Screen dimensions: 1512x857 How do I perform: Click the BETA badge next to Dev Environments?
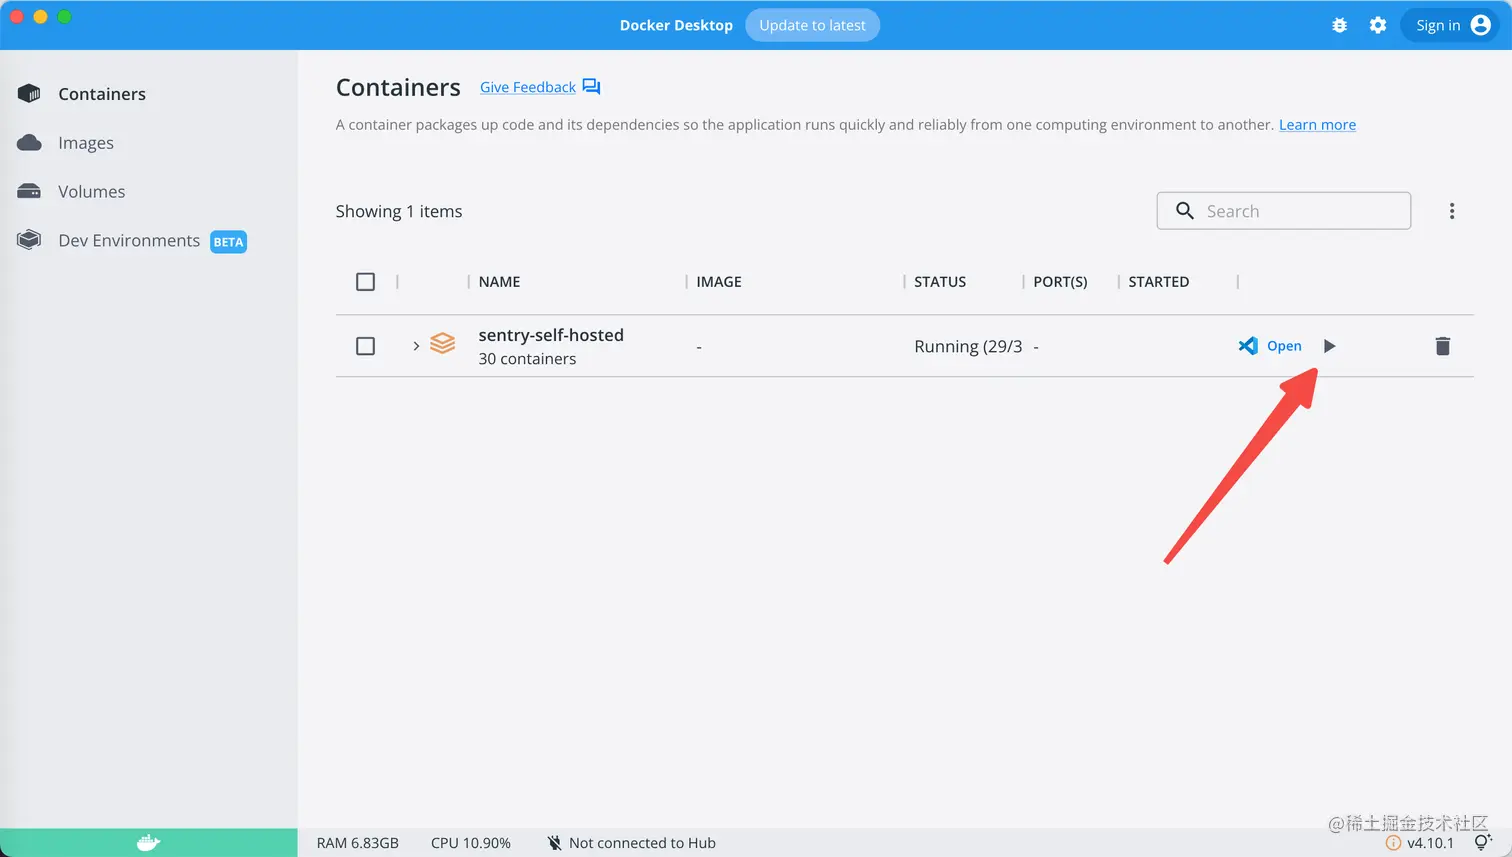click(228, 242)
